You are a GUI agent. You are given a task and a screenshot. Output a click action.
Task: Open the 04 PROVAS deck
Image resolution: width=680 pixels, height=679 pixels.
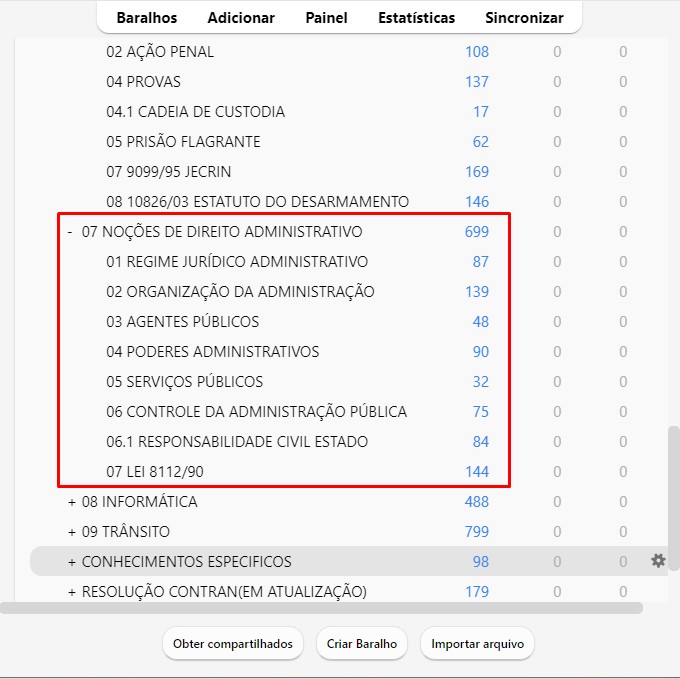tap(143, 82)
